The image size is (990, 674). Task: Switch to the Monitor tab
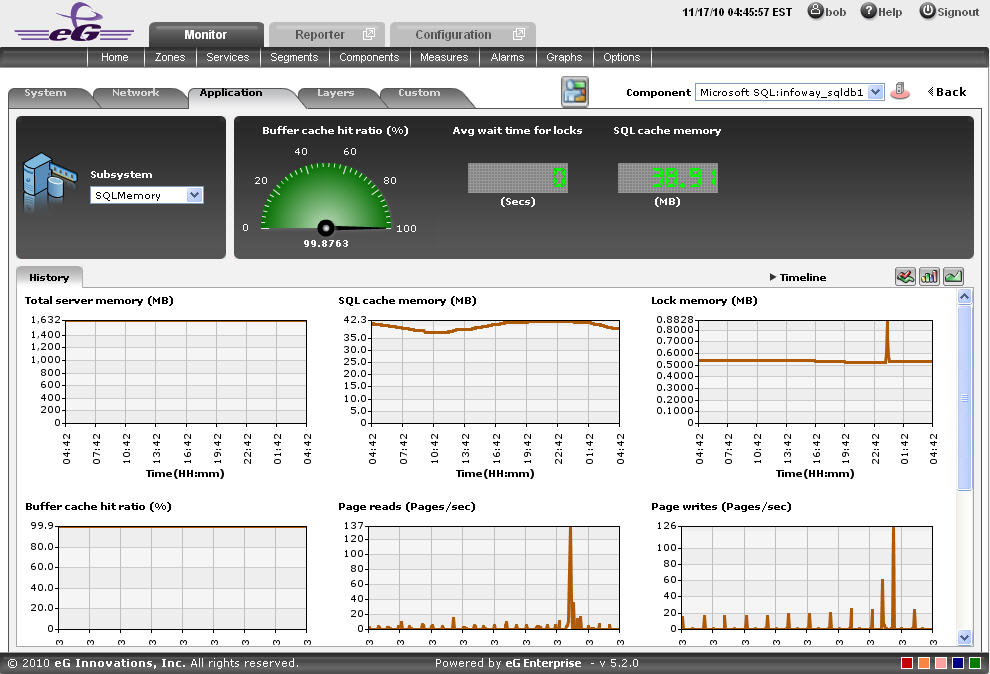[x=206, y=35]
